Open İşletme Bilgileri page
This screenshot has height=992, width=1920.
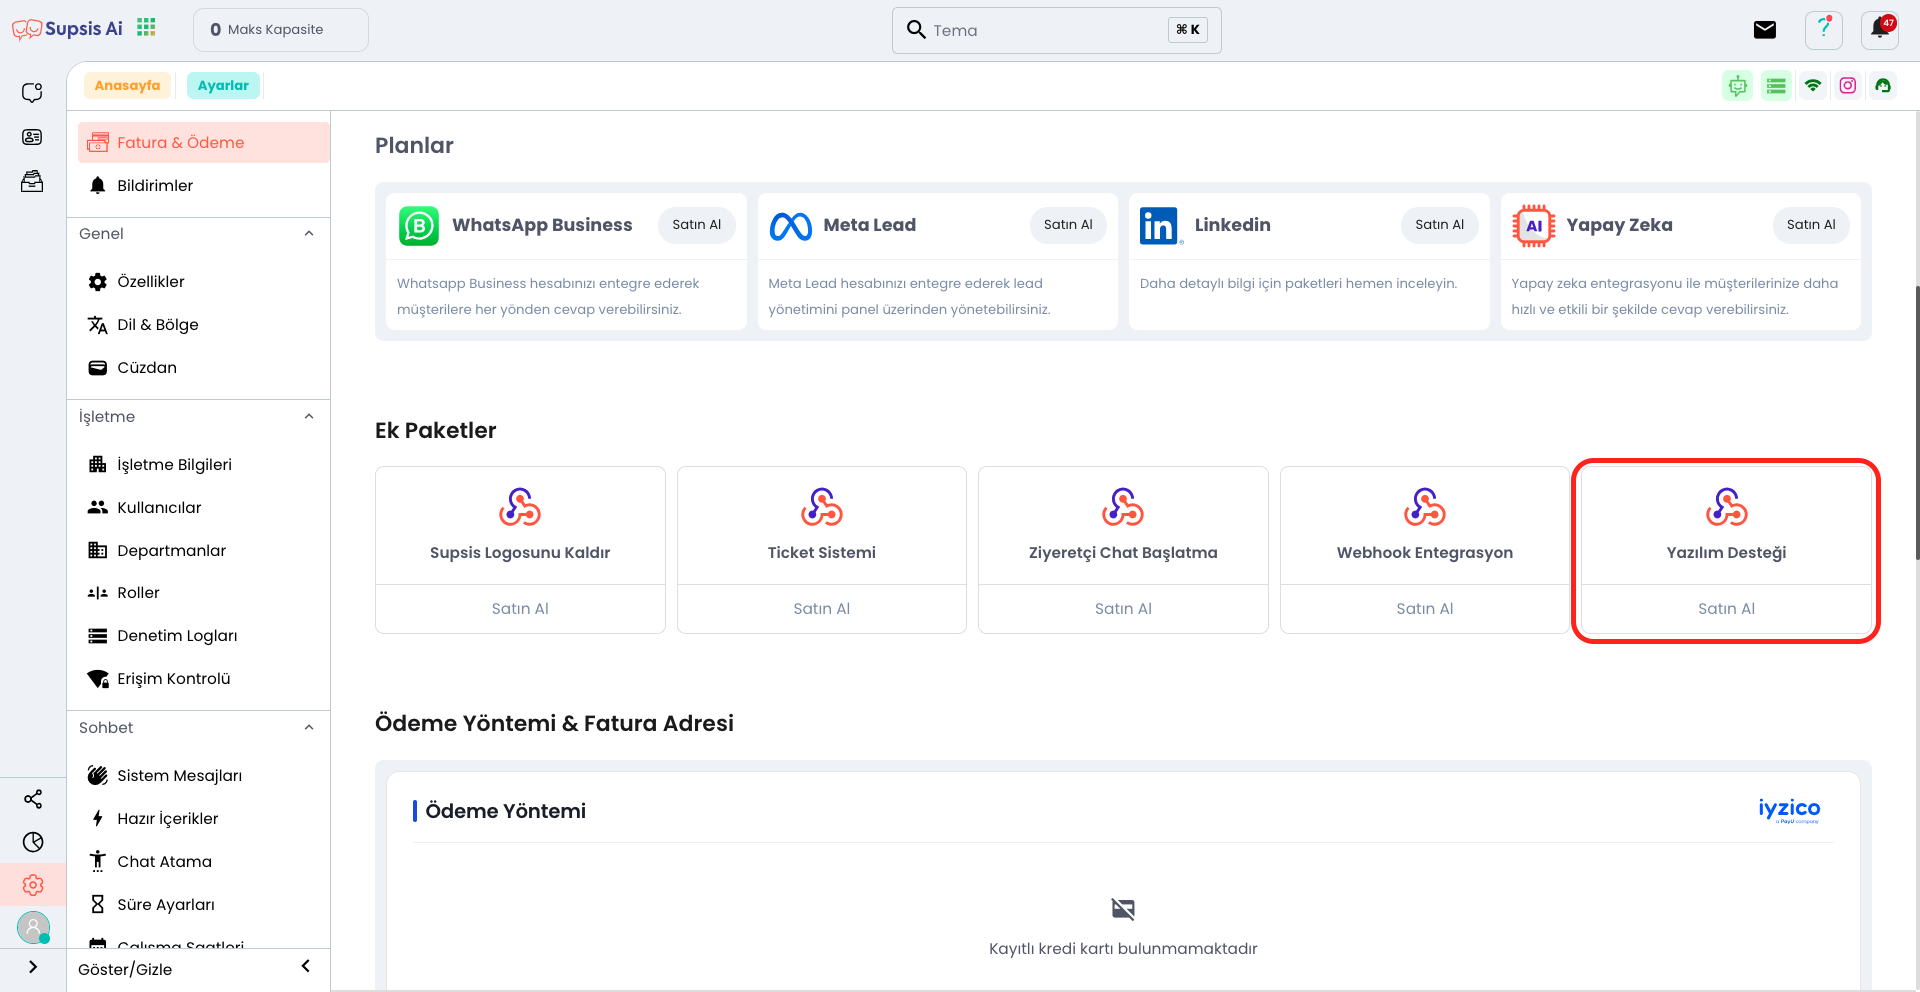[204, 465]
